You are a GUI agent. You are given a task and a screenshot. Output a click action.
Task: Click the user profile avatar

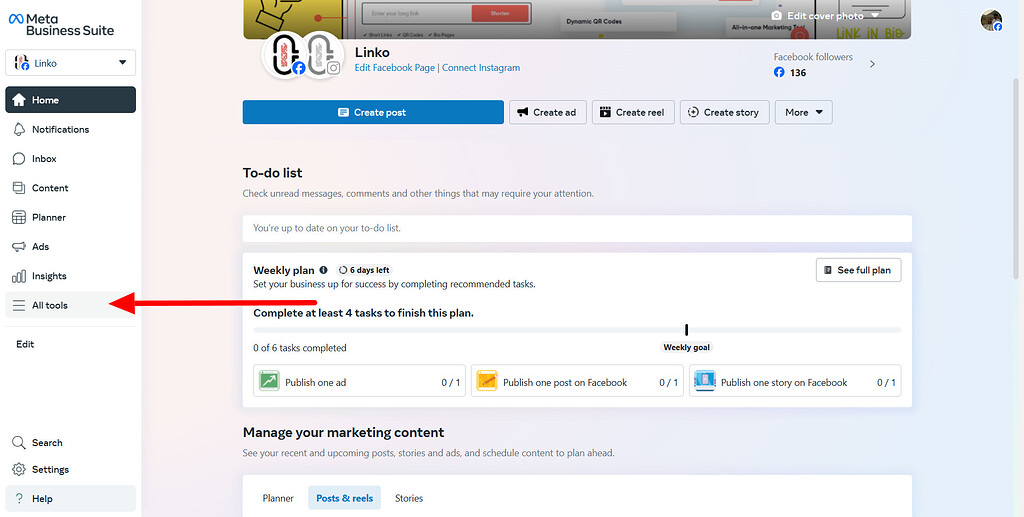coord(991,20)
